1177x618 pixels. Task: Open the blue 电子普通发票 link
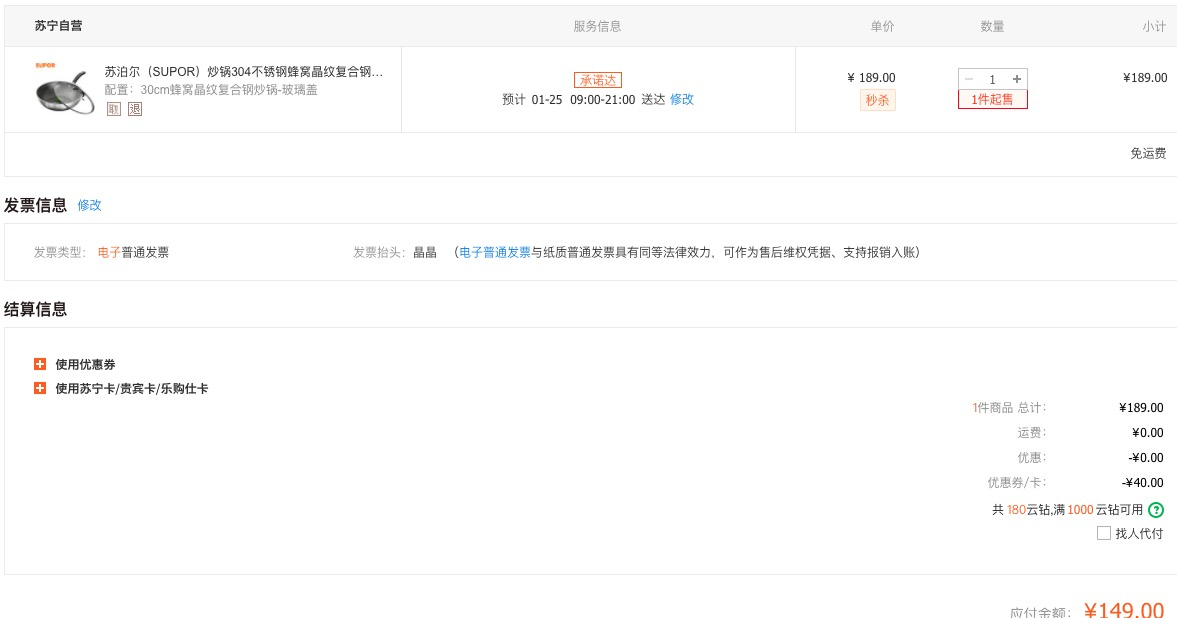[x=495, y=252]
